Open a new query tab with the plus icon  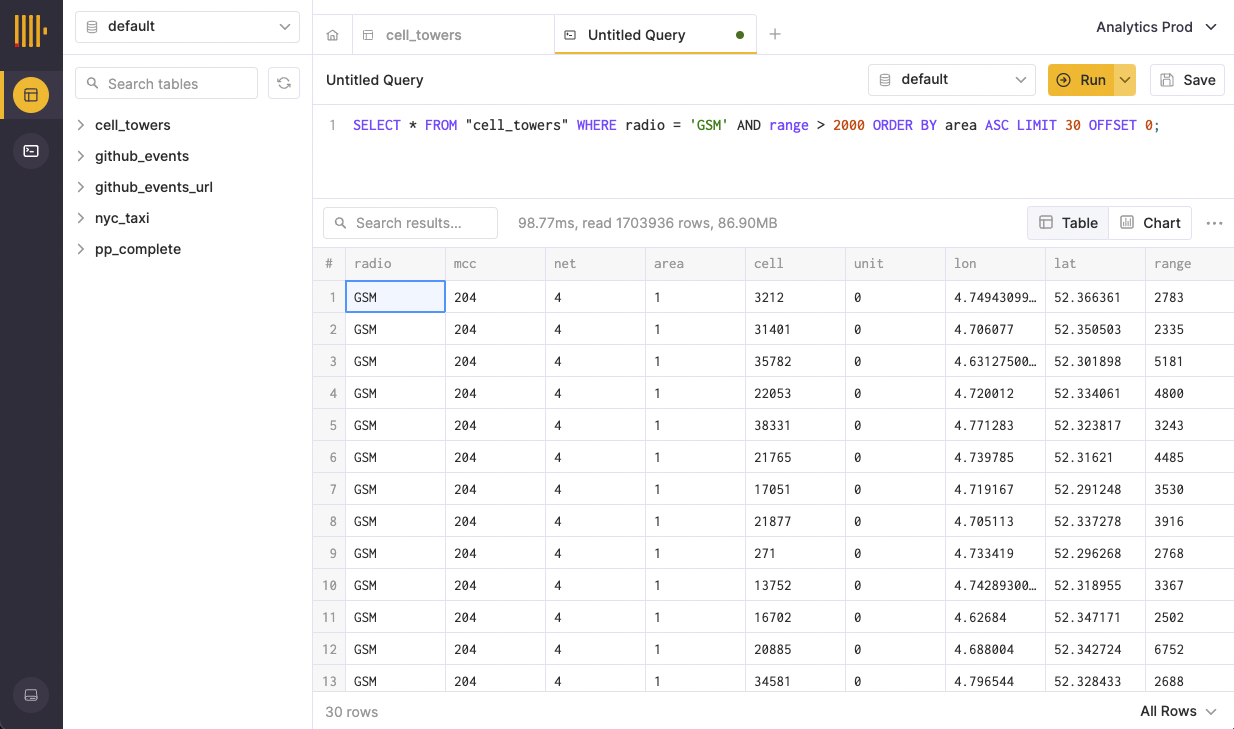[775, 33]
